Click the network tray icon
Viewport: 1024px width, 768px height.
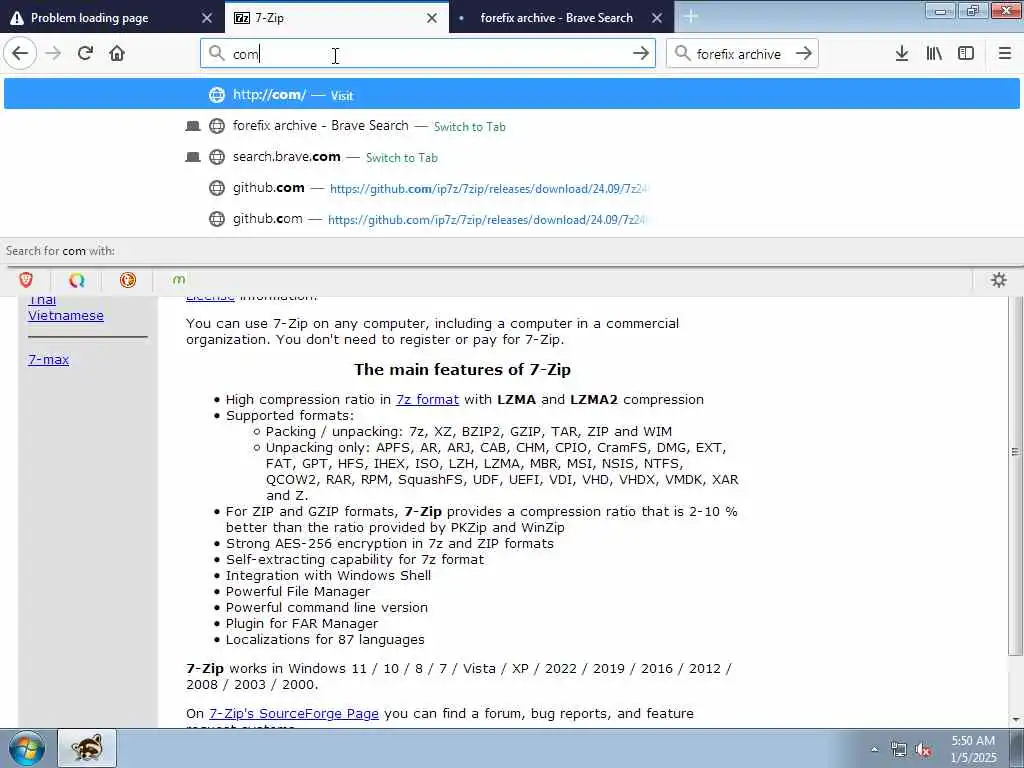pyautogui.click(x=899, y=750)
